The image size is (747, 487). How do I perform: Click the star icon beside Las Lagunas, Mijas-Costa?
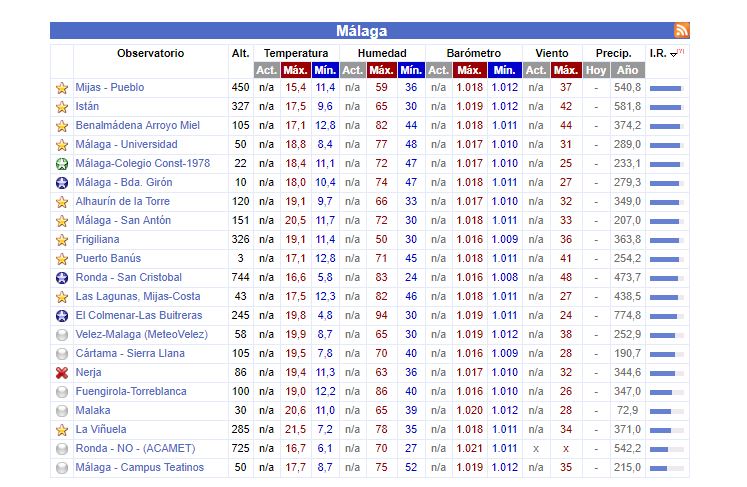(x=62, y=297)
